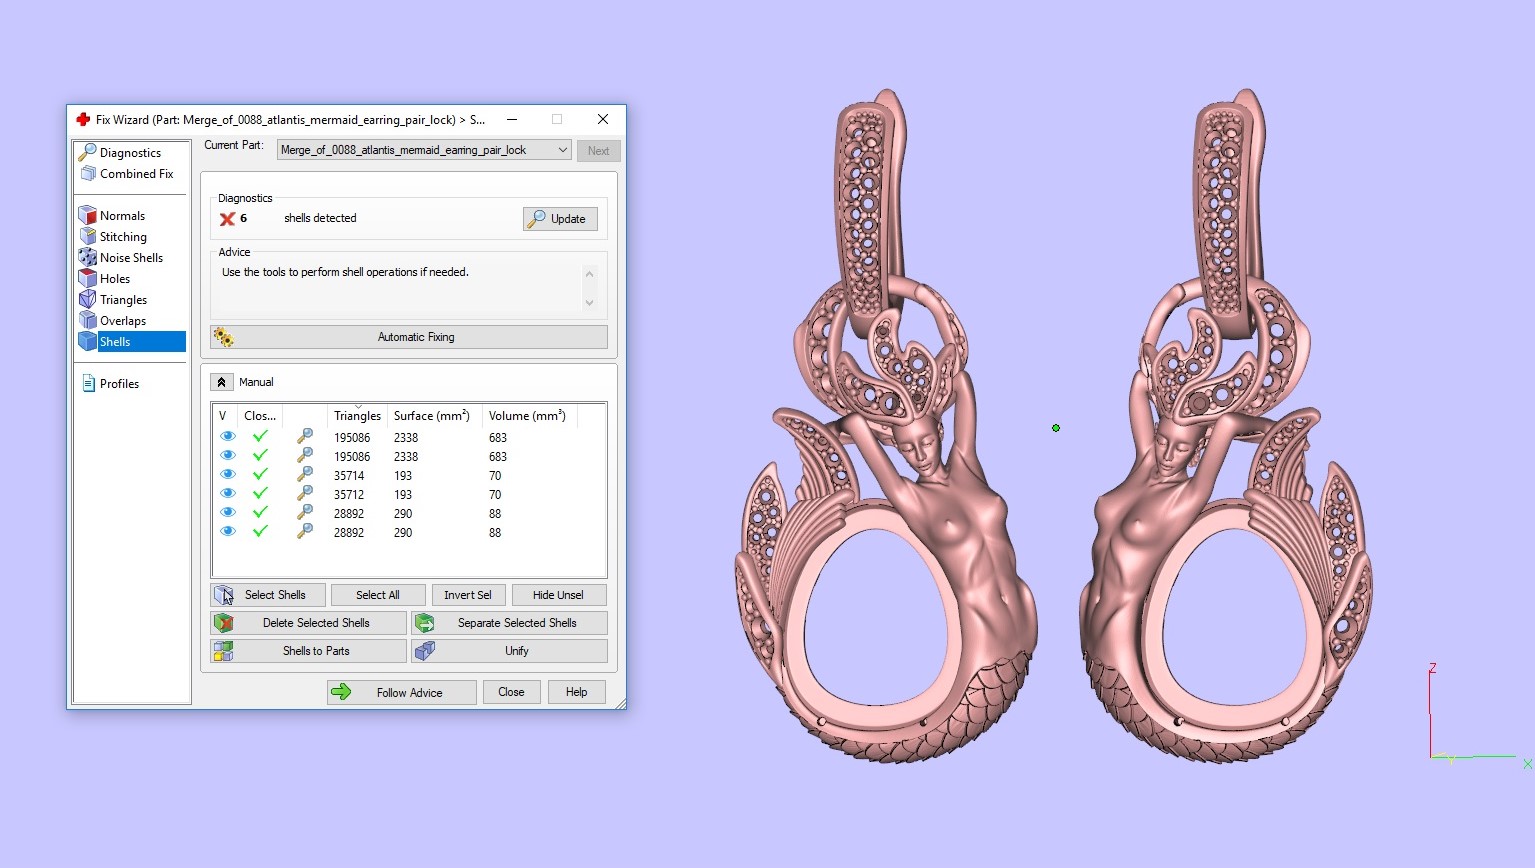Click the Close button at dialog bottom
Screen dimensions: 1535x868
point(511,692)
